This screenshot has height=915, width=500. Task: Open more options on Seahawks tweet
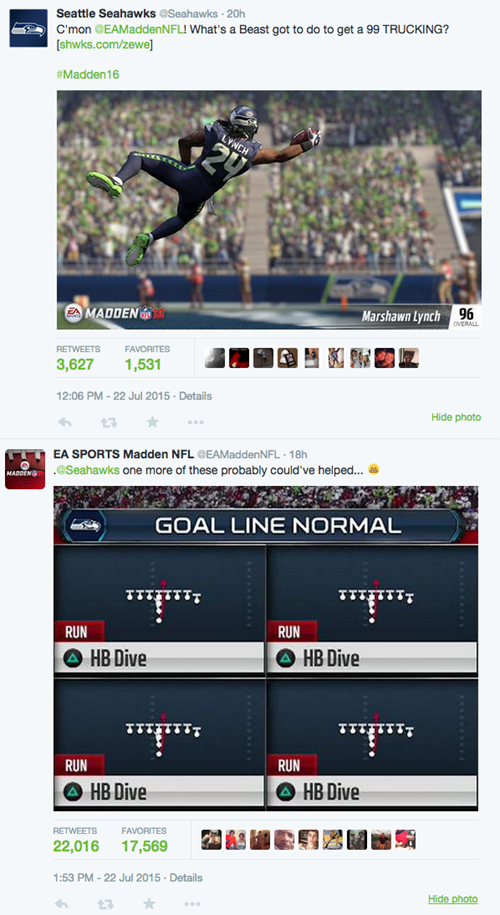(x=195, y=422)
